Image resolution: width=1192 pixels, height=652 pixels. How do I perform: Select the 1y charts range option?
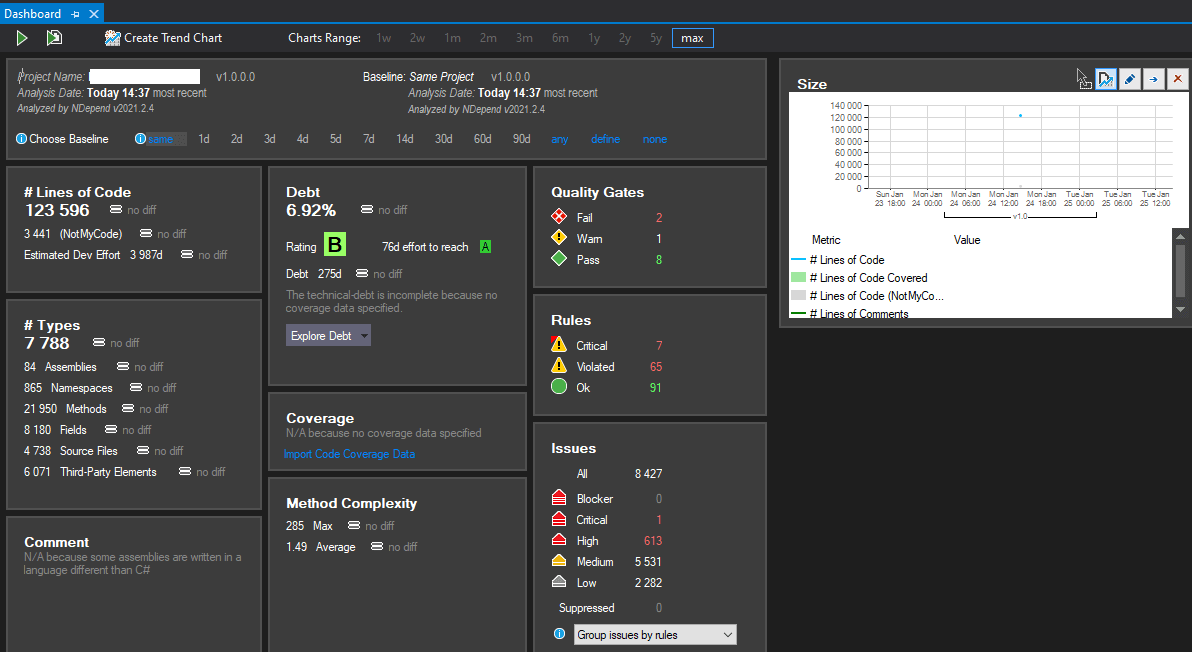pyautogui.click(x=594, y=38)
